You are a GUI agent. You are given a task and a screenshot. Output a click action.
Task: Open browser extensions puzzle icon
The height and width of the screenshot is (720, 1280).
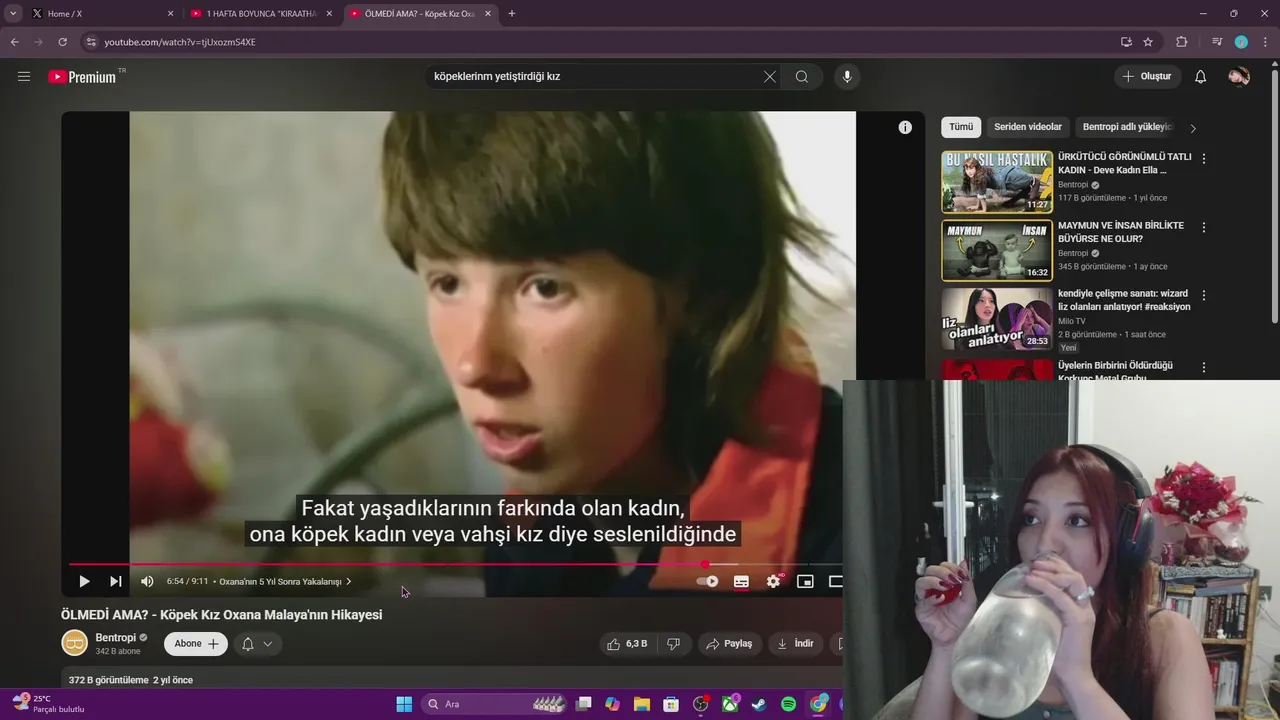[x=1182, y=42]
